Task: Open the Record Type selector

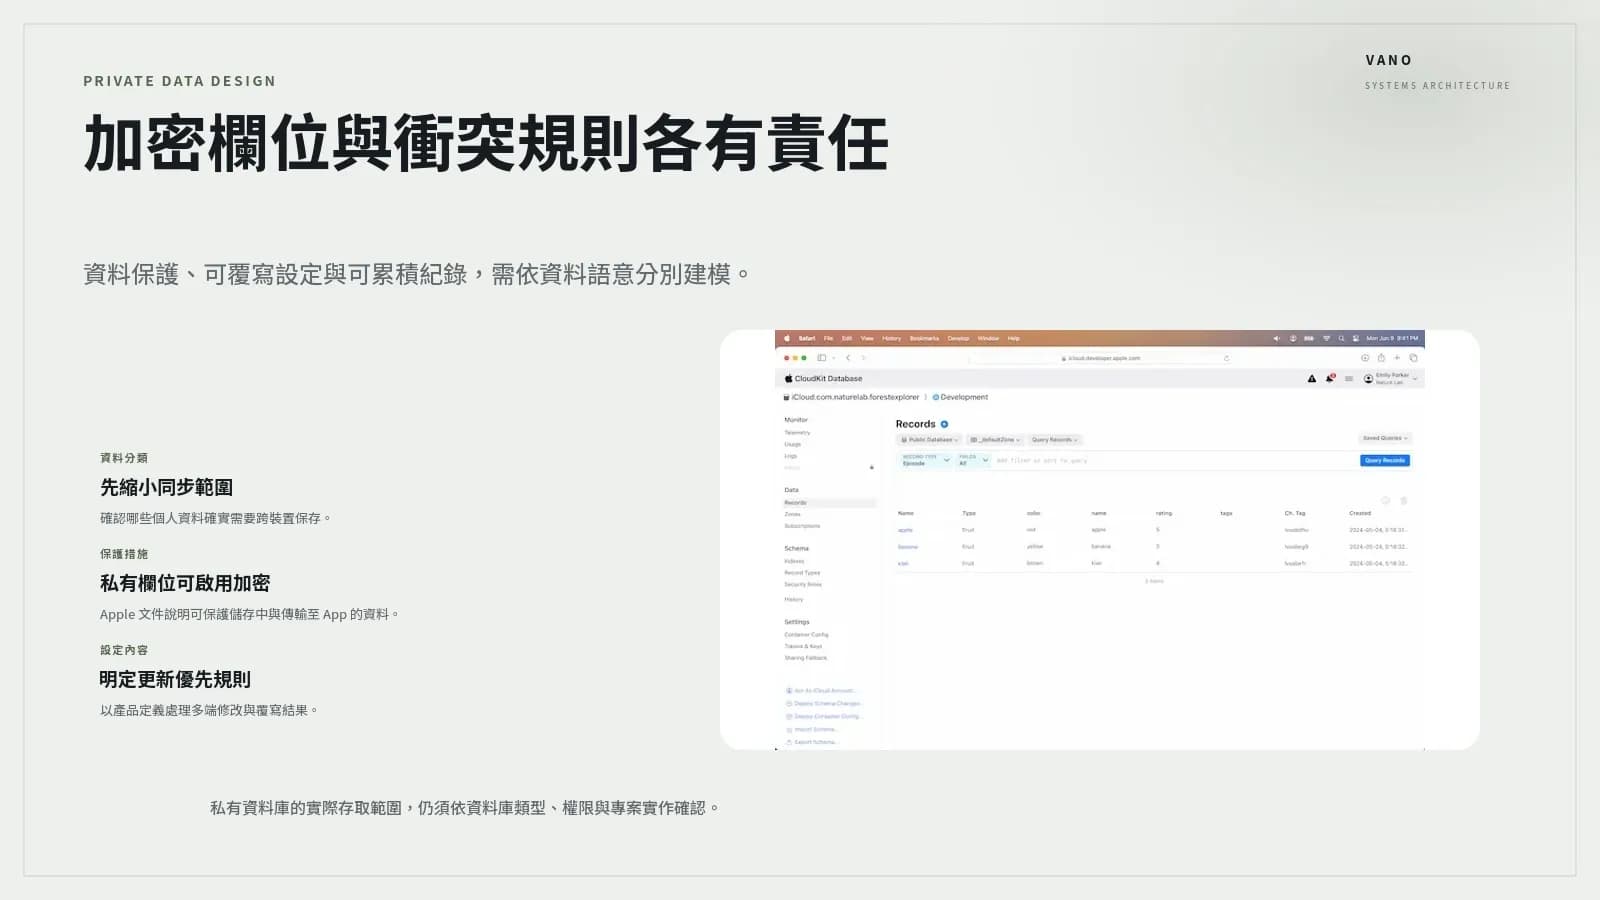Action: coord(925,460)
